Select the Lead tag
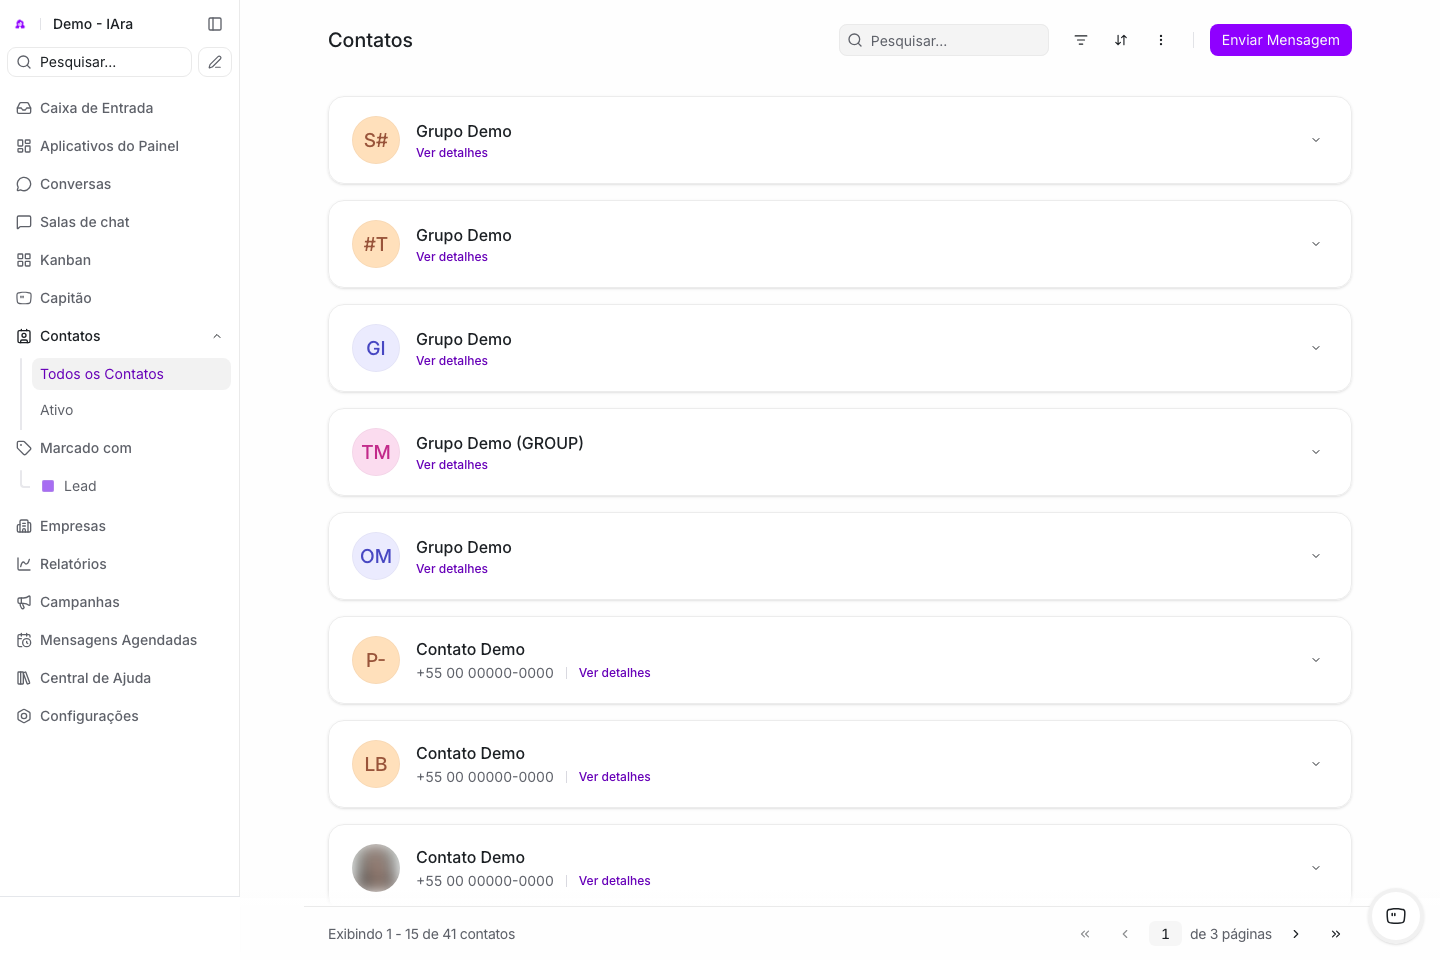The image size is (1440, 960). (x=131, y=486)
